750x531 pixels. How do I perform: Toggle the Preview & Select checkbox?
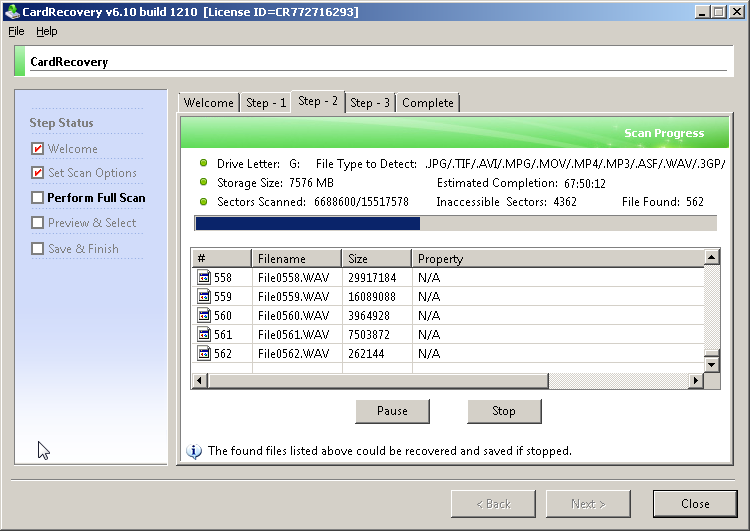(37, 222)
